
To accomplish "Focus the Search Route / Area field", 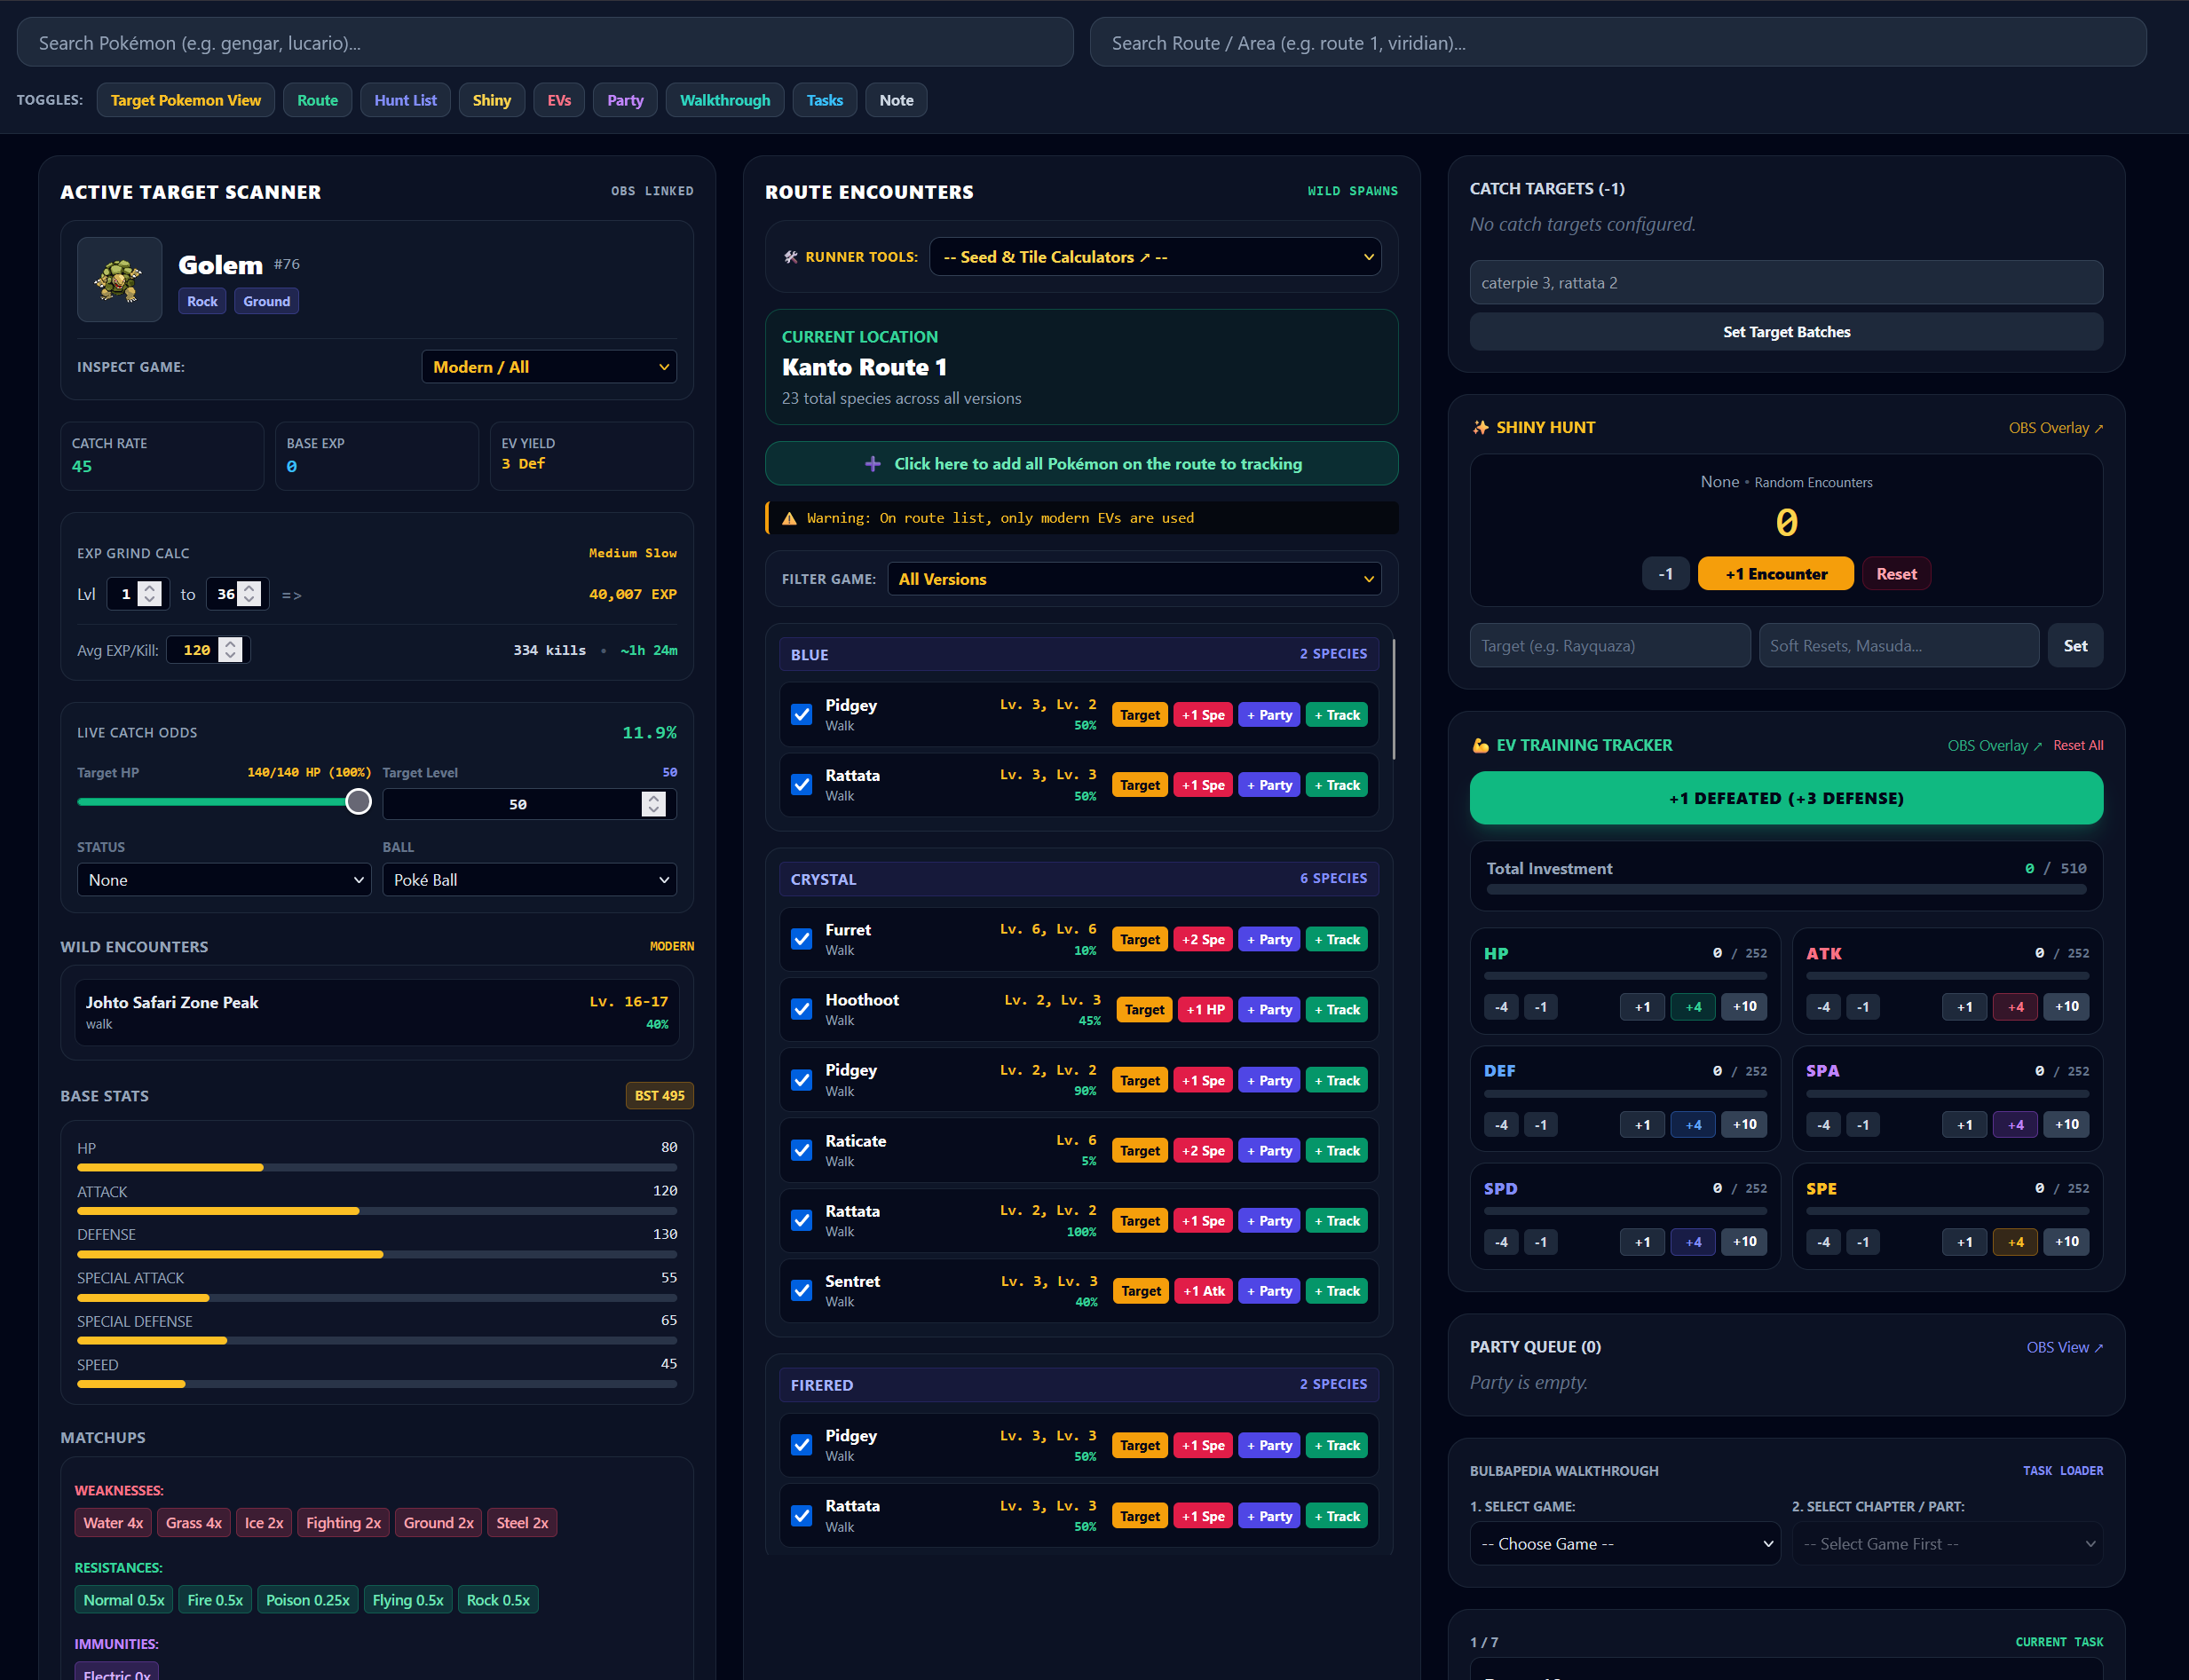I will [1618, 43].
